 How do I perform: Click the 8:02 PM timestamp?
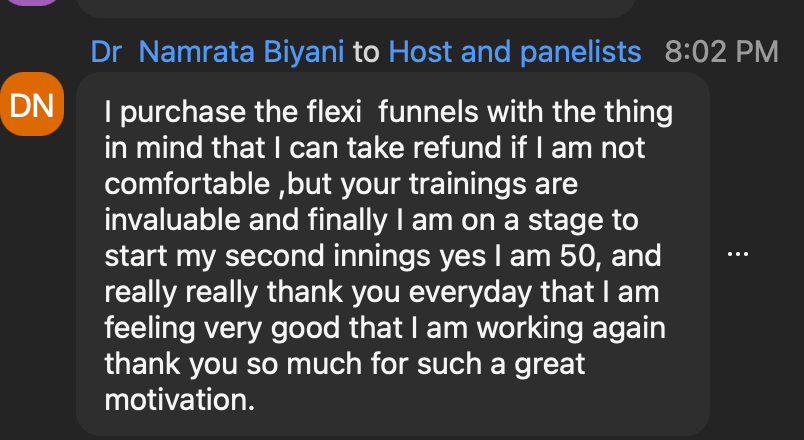point(720,52)
